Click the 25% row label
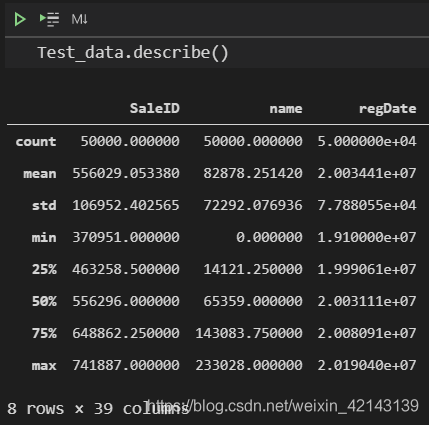 tap(44, 269)
